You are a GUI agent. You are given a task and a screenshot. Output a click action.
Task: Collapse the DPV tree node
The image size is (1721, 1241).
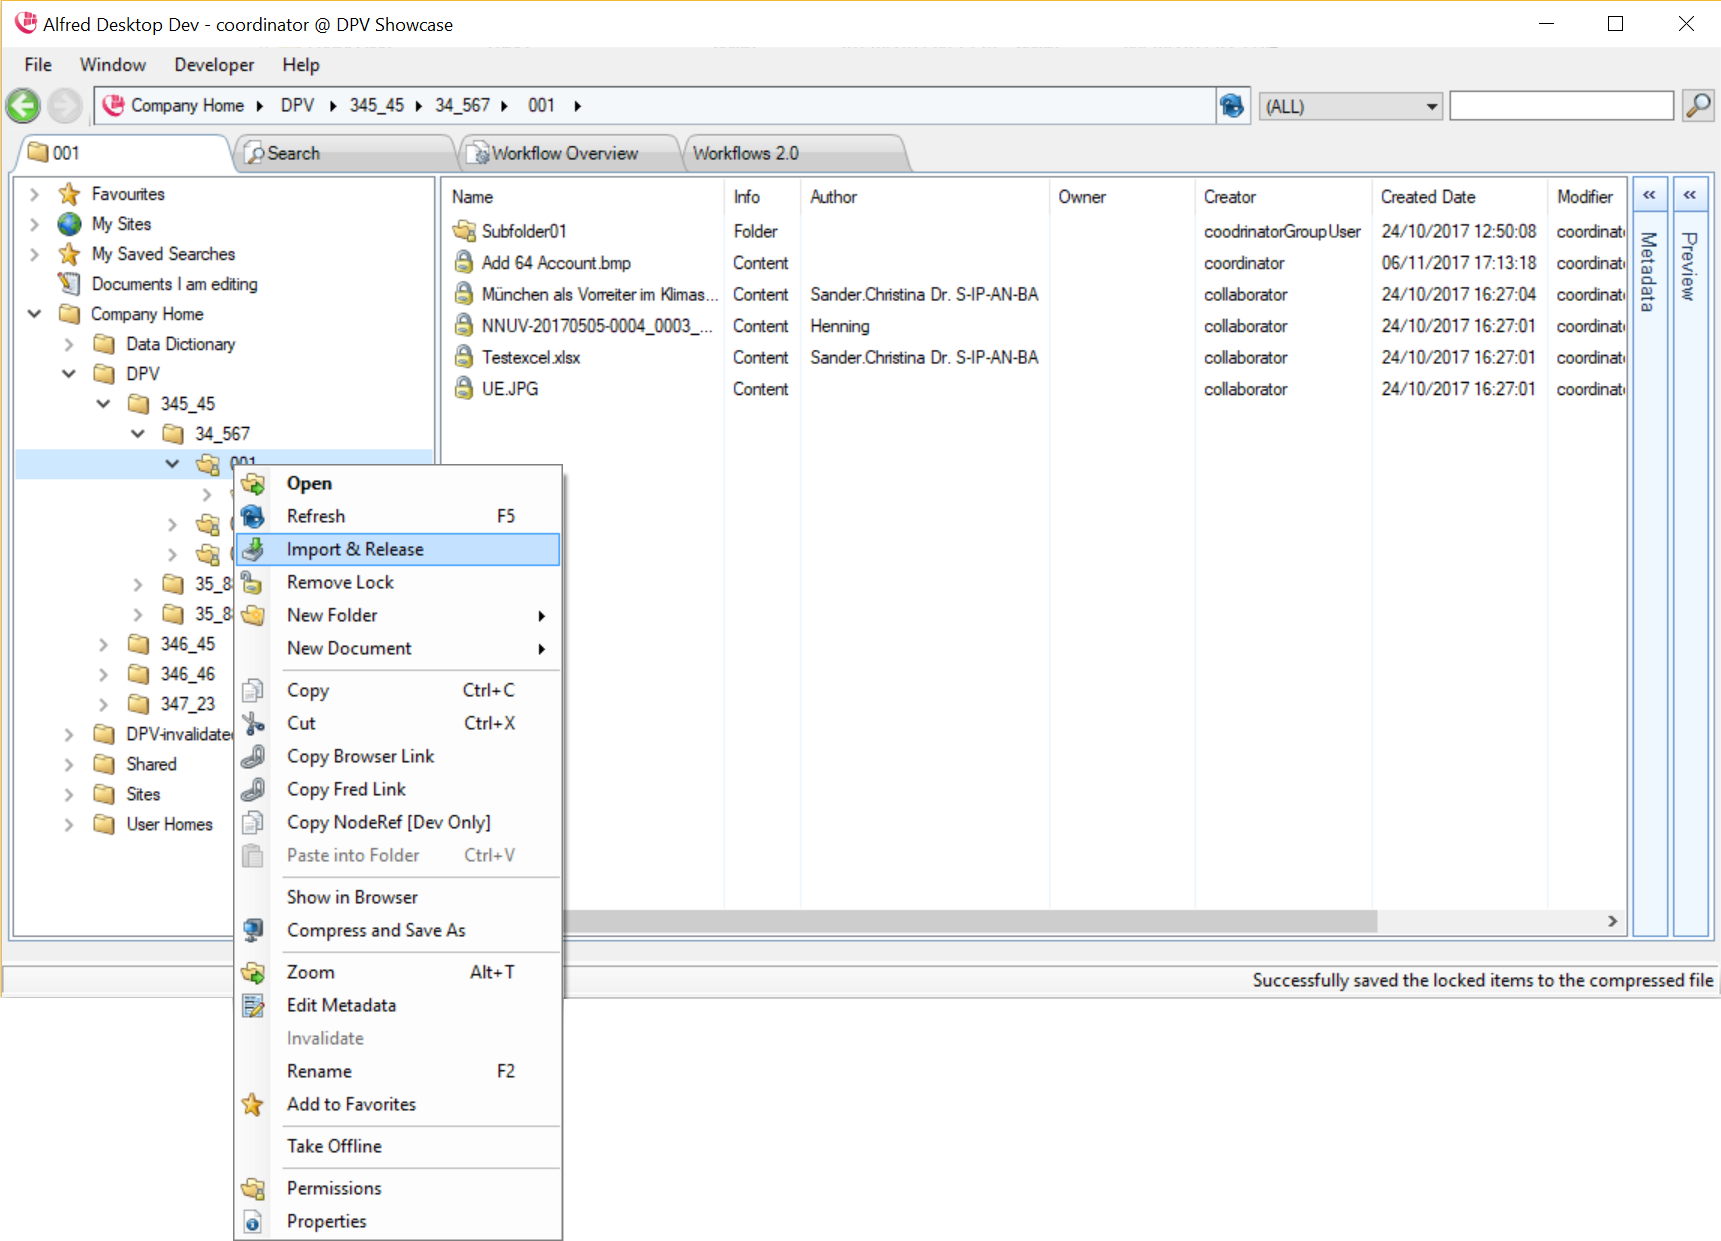click(69, 374)
